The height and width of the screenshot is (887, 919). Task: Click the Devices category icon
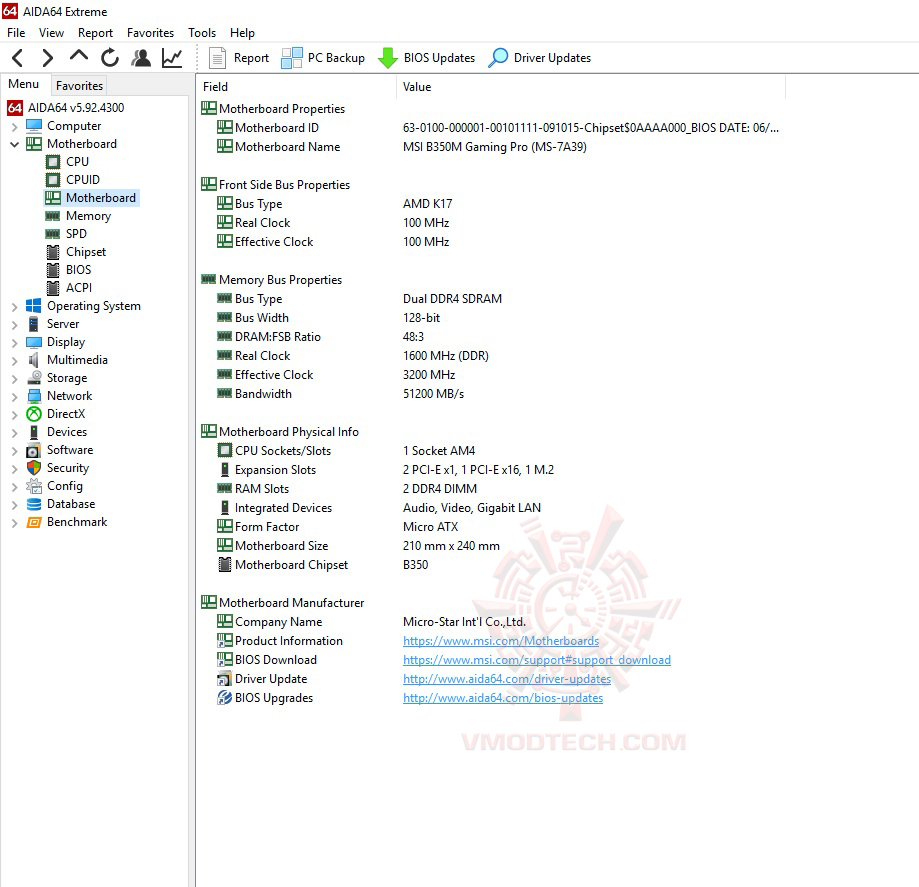point(34,432)
